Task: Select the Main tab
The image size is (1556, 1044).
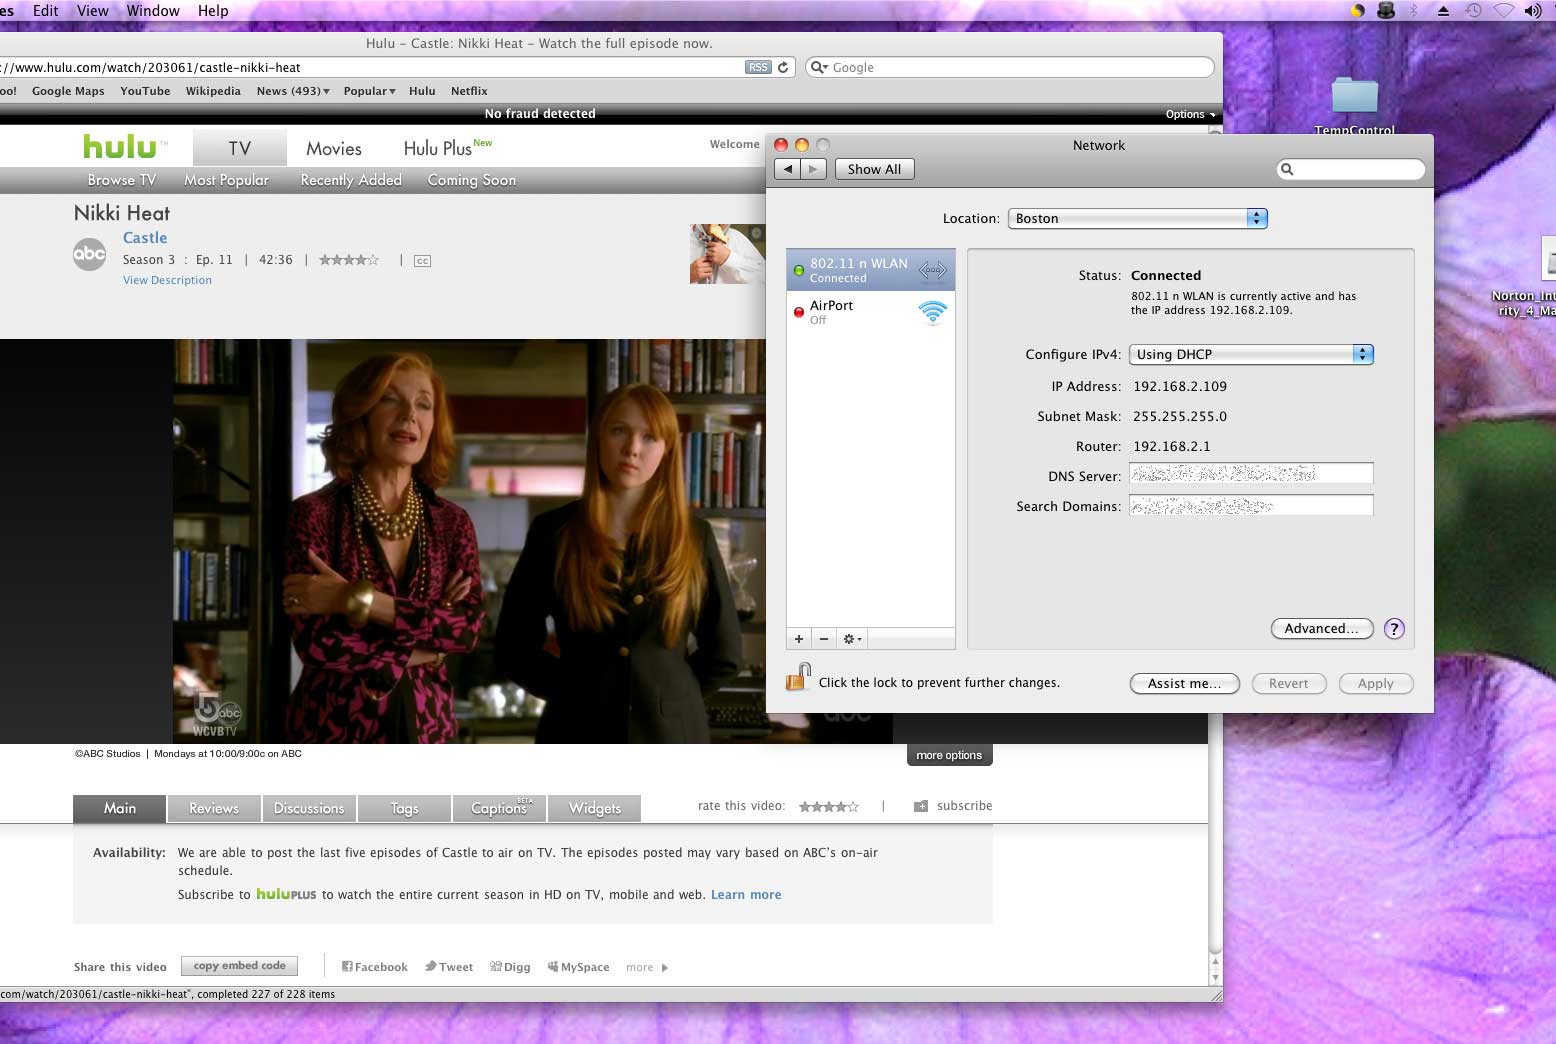Action: pyautogui.click(x=120, y=808)
